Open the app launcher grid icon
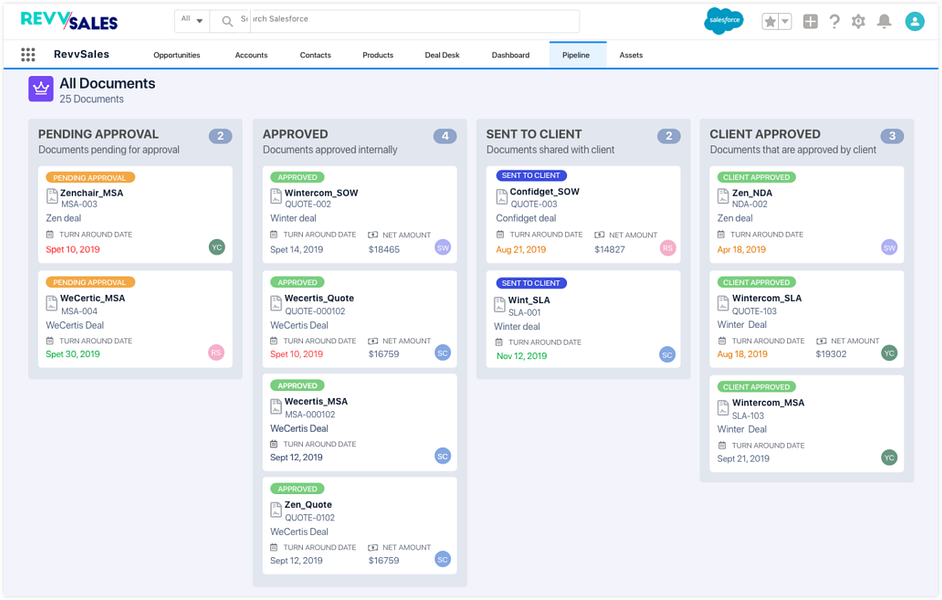The image size is (942, 600). (x=28, y=55)
